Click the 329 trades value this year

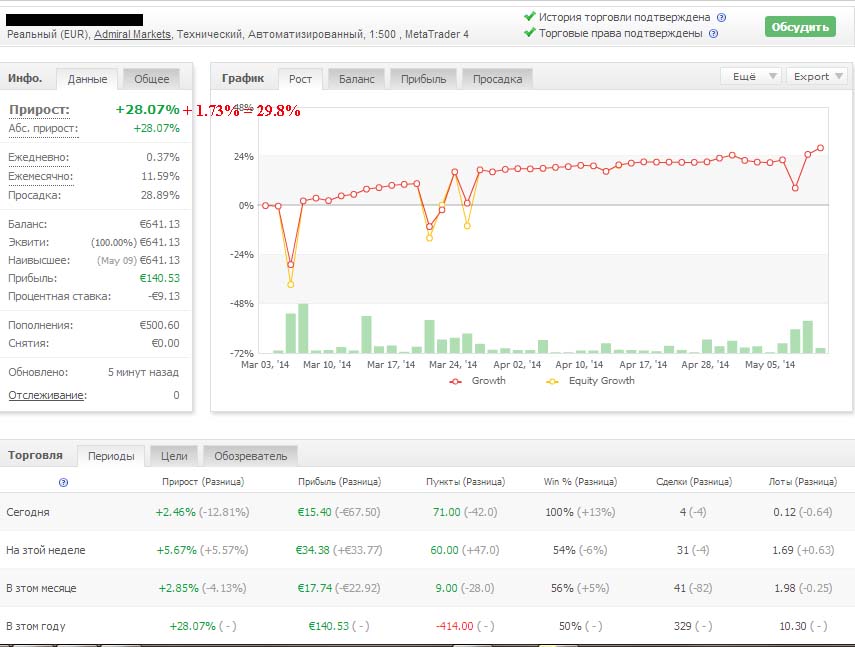[x=682, y=626]
